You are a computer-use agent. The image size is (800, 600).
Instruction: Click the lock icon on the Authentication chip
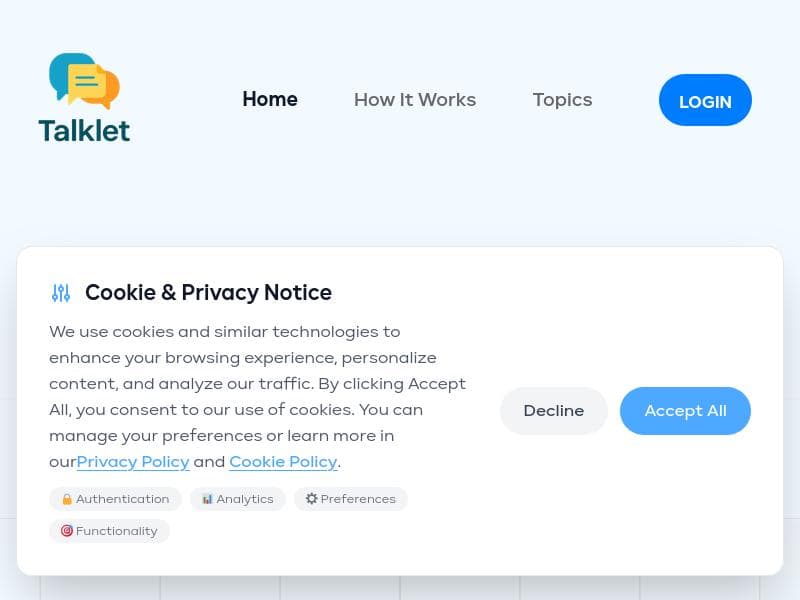(x=67, y=498)
